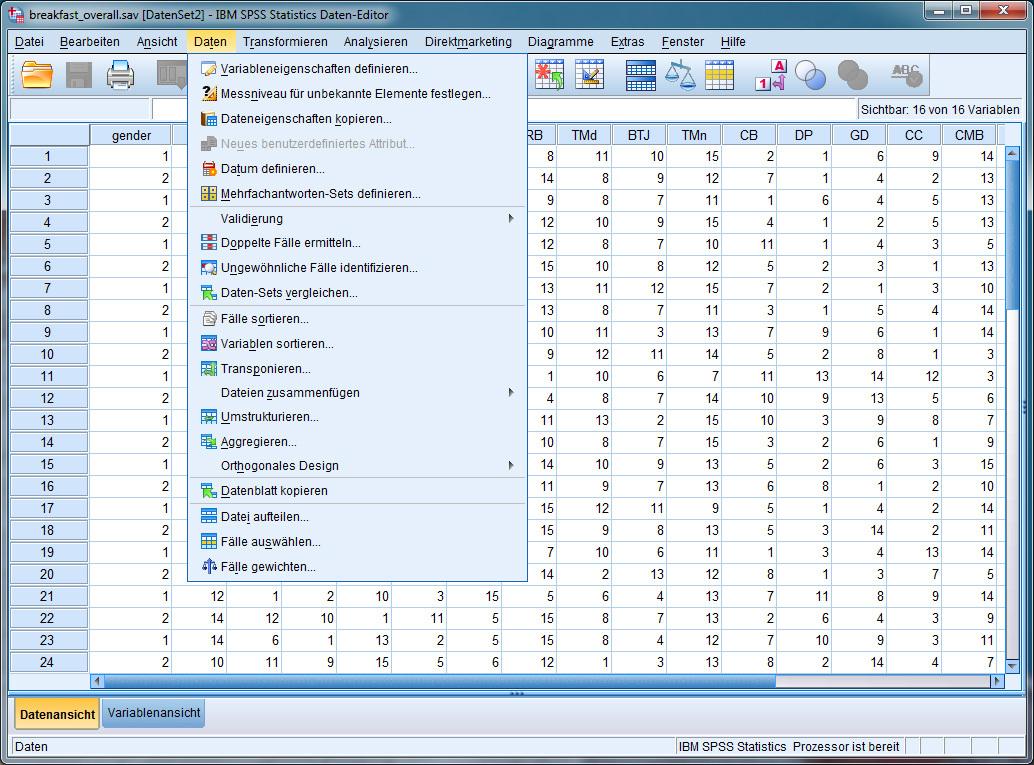Click the insert variable toolbar icon
The width and height of the screenshot is (1034, 765).
(x=589, y=75)
